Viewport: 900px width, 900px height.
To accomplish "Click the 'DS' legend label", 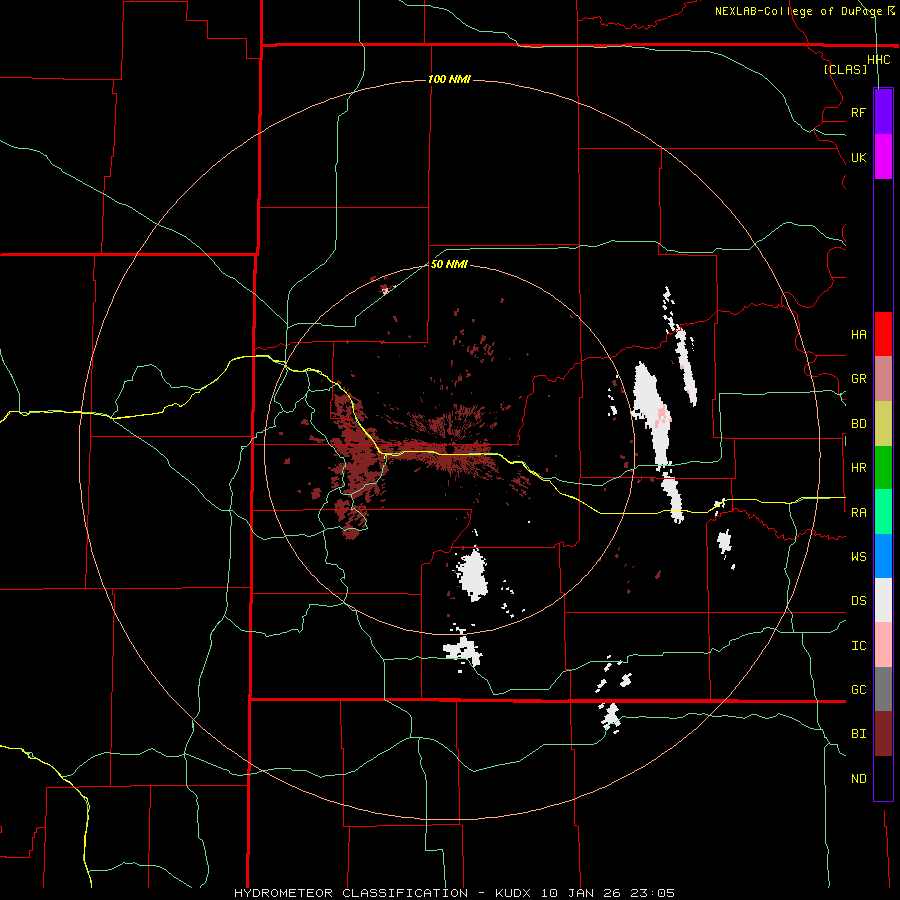I will pos(858,601).
